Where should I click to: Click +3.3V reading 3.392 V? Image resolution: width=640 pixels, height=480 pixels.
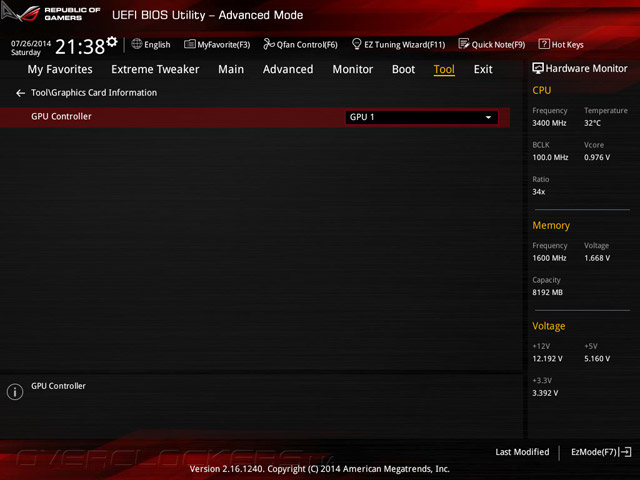(545, 393)
